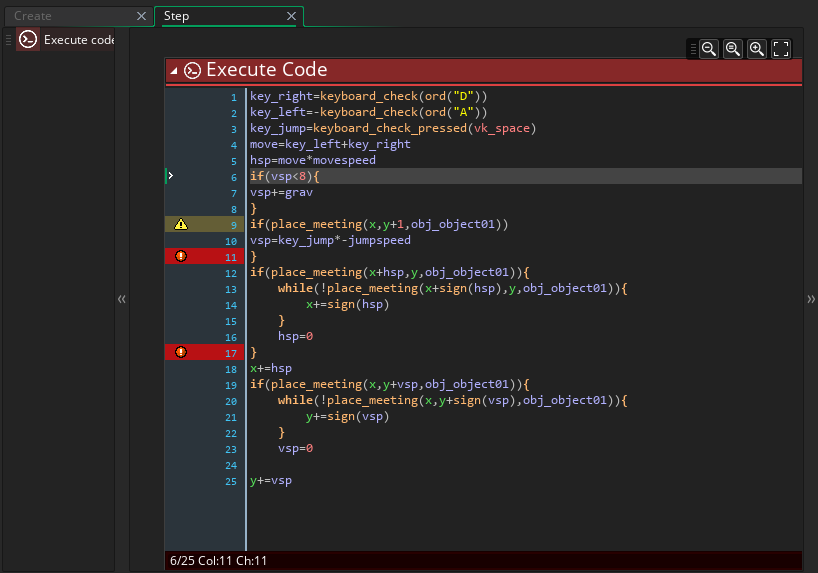818x573 pixels.
Task: Zoom in using the plus magnifier icon
Action: pyautogui.click(x=756, y=49)
